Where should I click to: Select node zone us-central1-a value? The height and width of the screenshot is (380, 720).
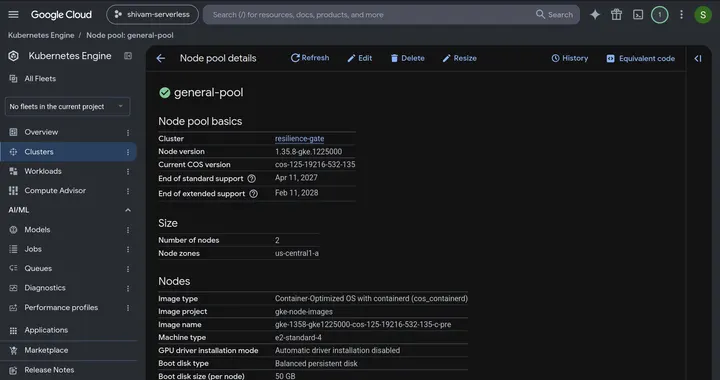click(x=297, y=253)
